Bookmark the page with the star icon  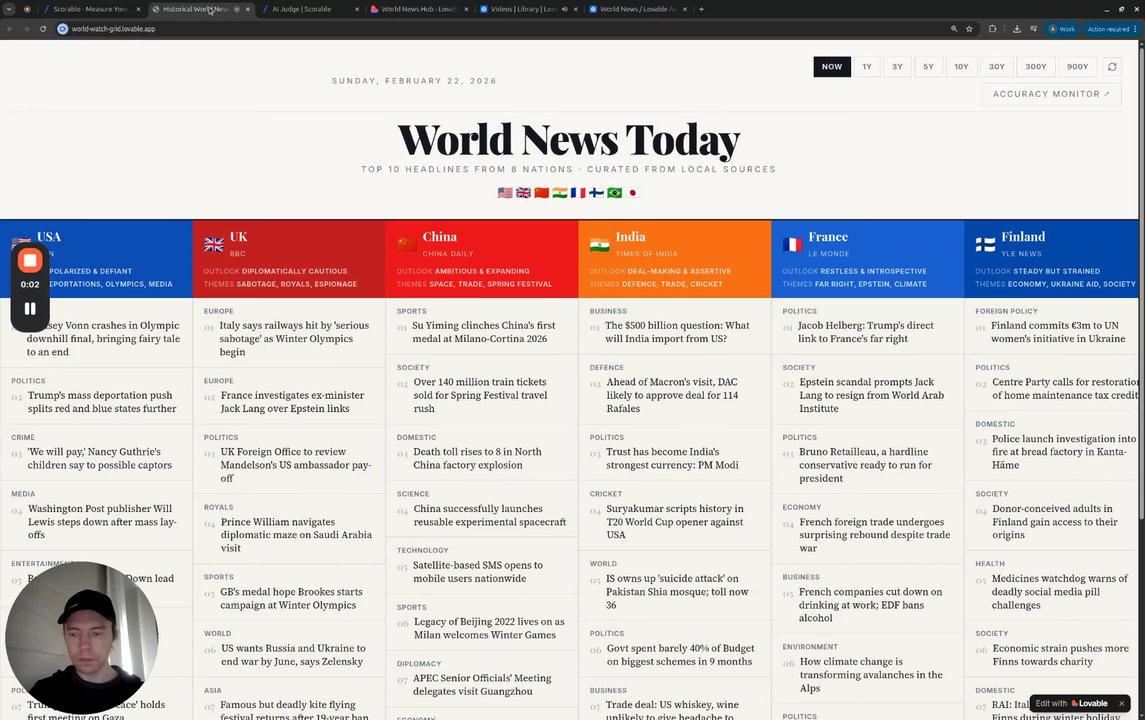point(969,29)
